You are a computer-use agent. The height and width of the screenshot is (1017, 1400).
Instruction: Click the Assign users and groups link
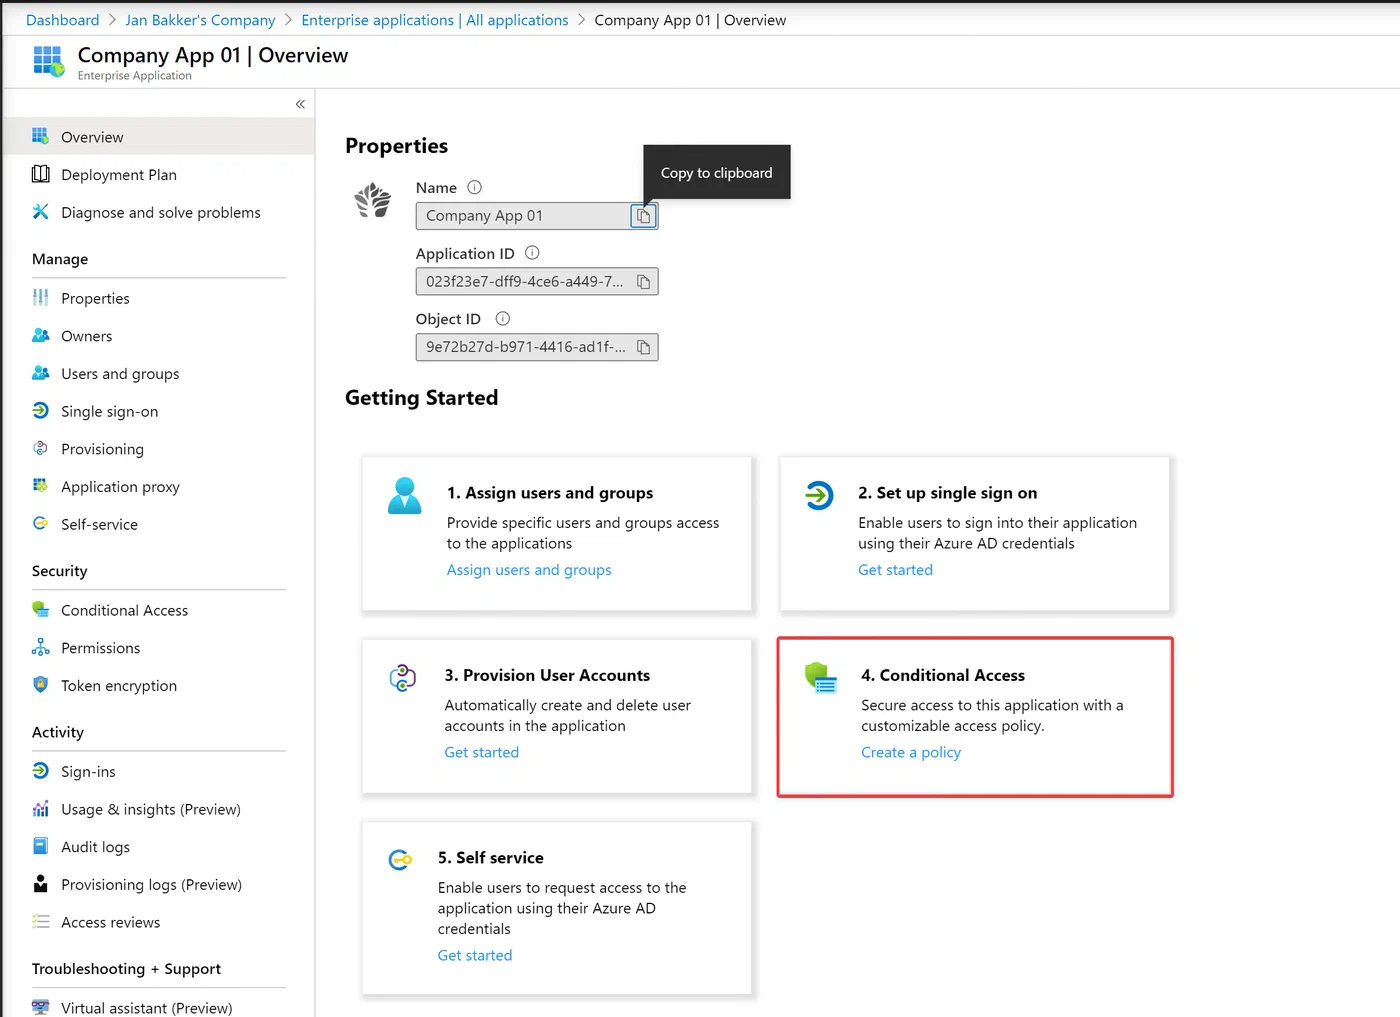(529, 569)
